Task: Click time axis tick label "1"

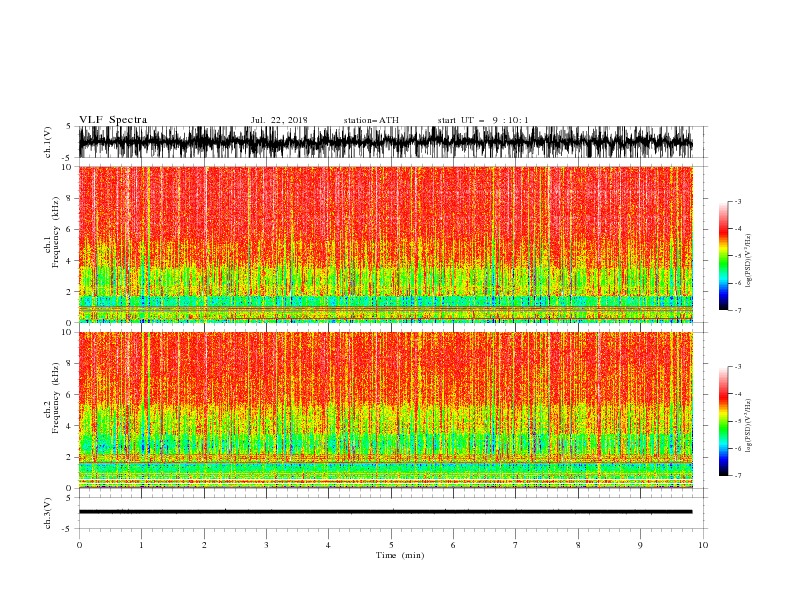Action: pos(141,545)
